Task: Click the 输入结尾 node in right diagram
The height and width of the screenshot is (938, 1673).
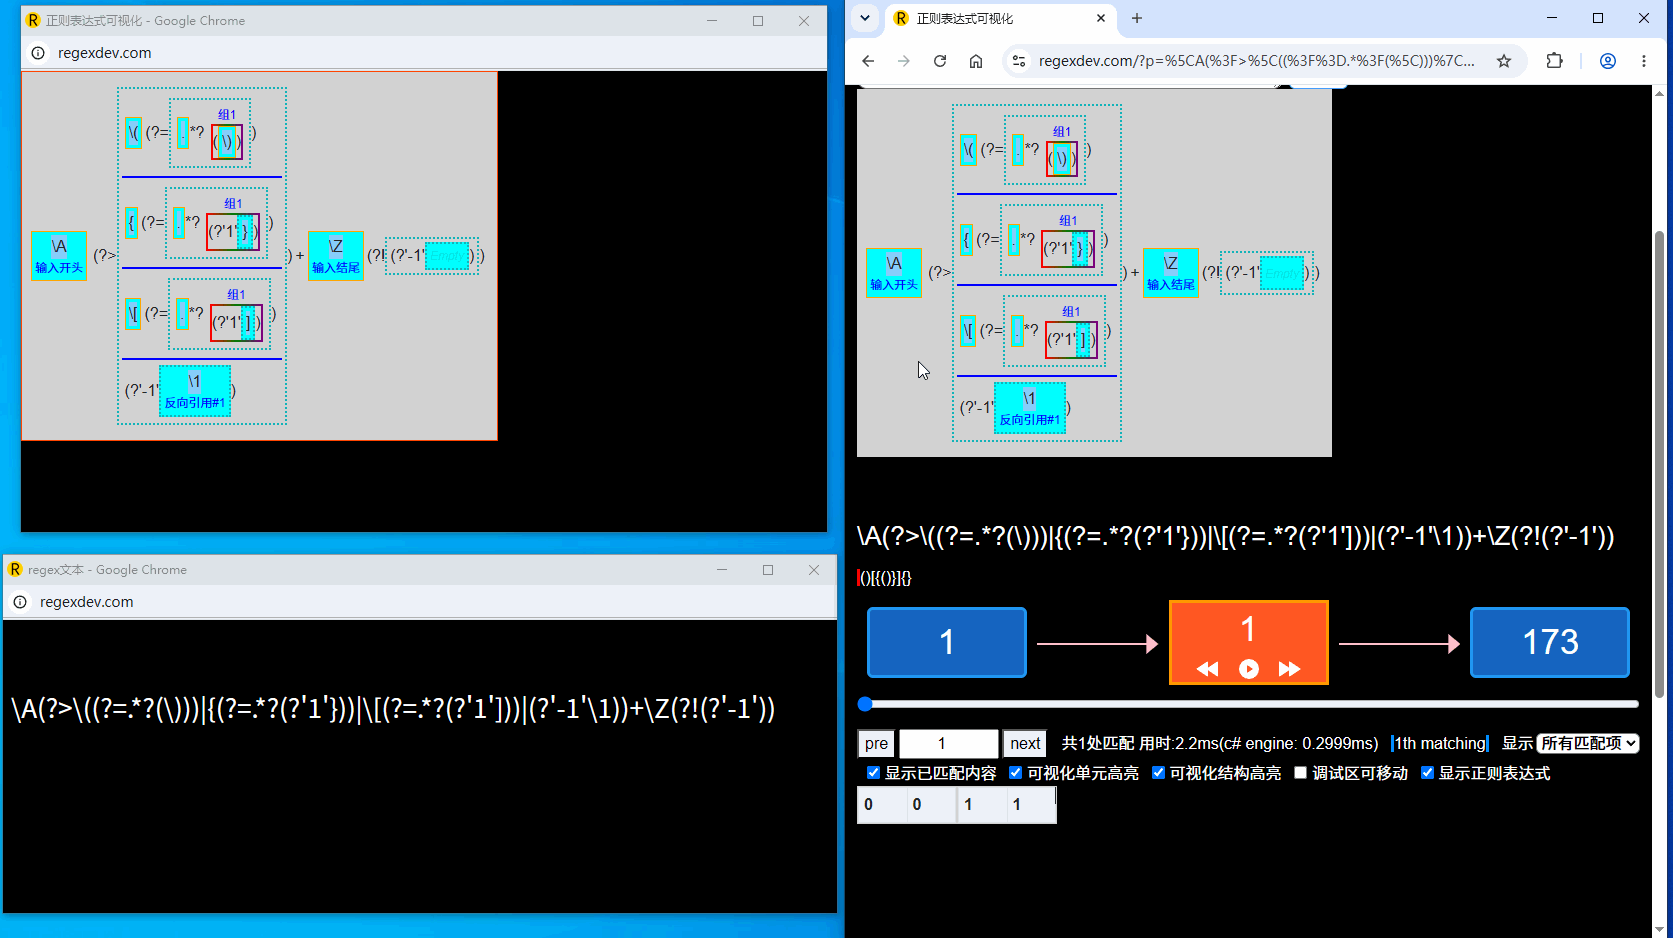Action: [x=1170, y=272]
